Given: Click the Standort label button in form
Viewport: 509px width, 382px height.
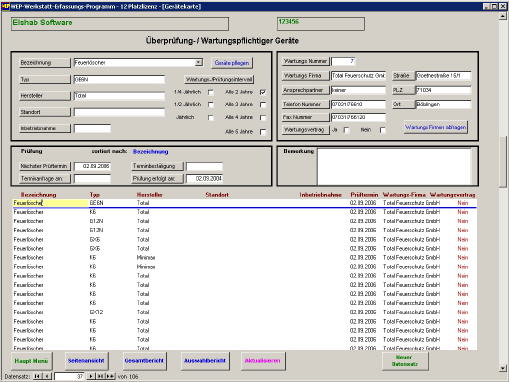Looking at the screenshot, I should (44, 112).
